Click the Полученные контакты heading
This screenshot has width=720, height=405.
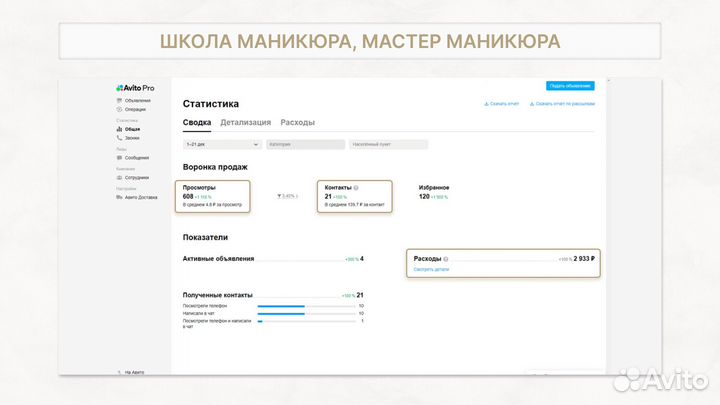click(x=218, y=295)
